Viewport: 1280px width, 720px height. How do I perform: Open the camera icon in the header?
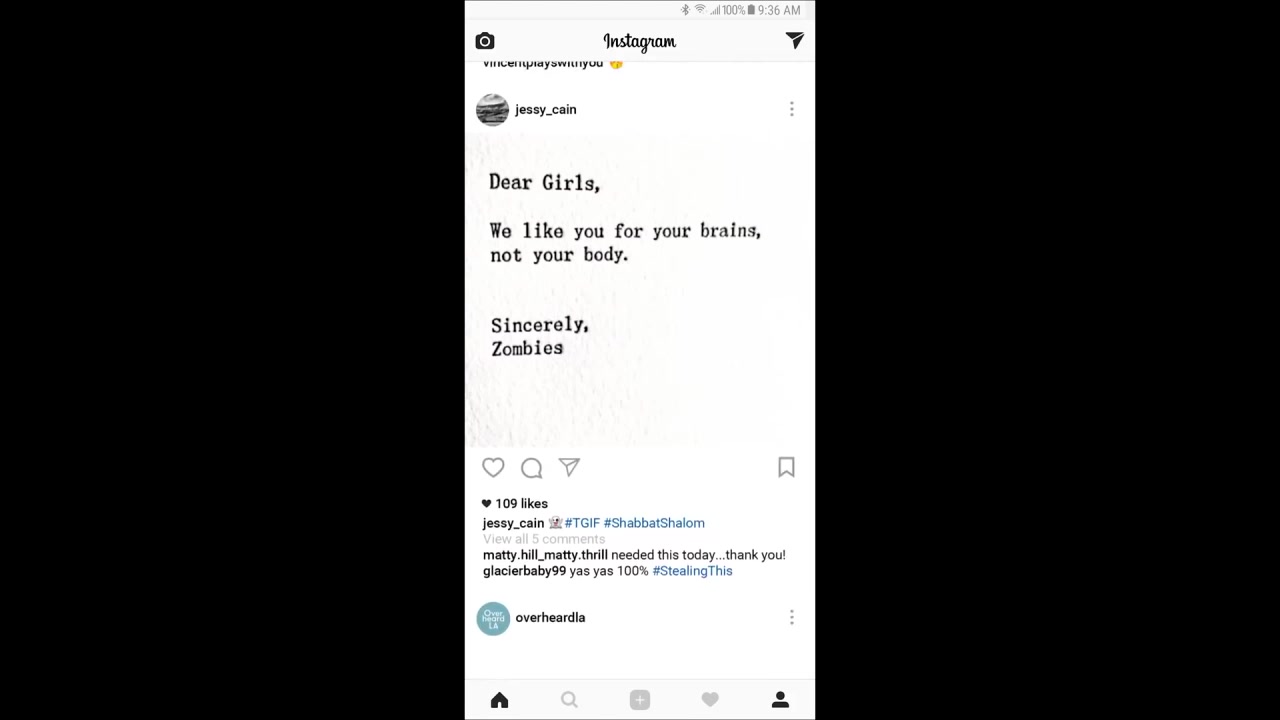click(485, 41)
